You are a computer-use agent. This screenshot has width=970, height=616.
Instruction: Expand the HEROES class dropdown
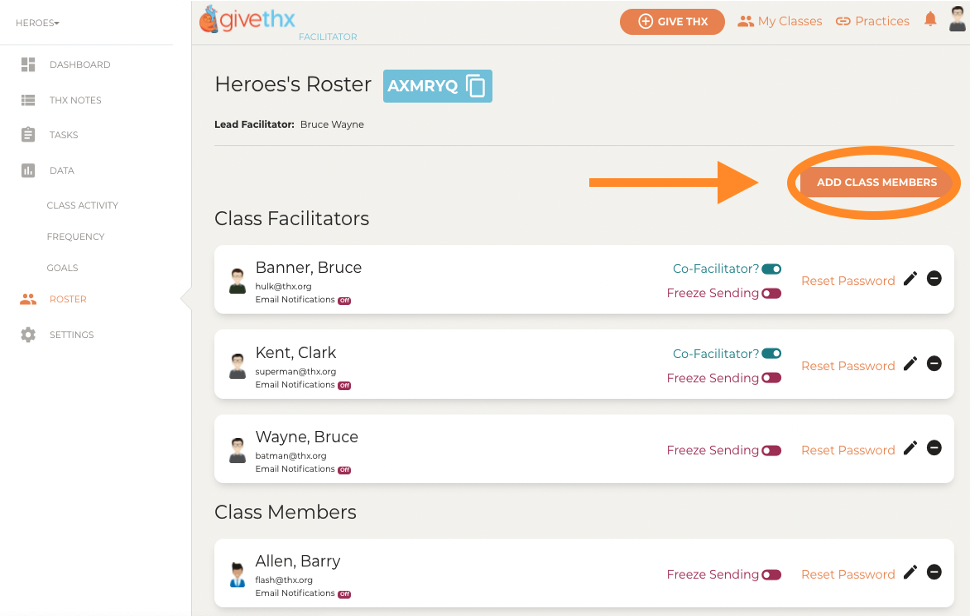coord(37,23)
